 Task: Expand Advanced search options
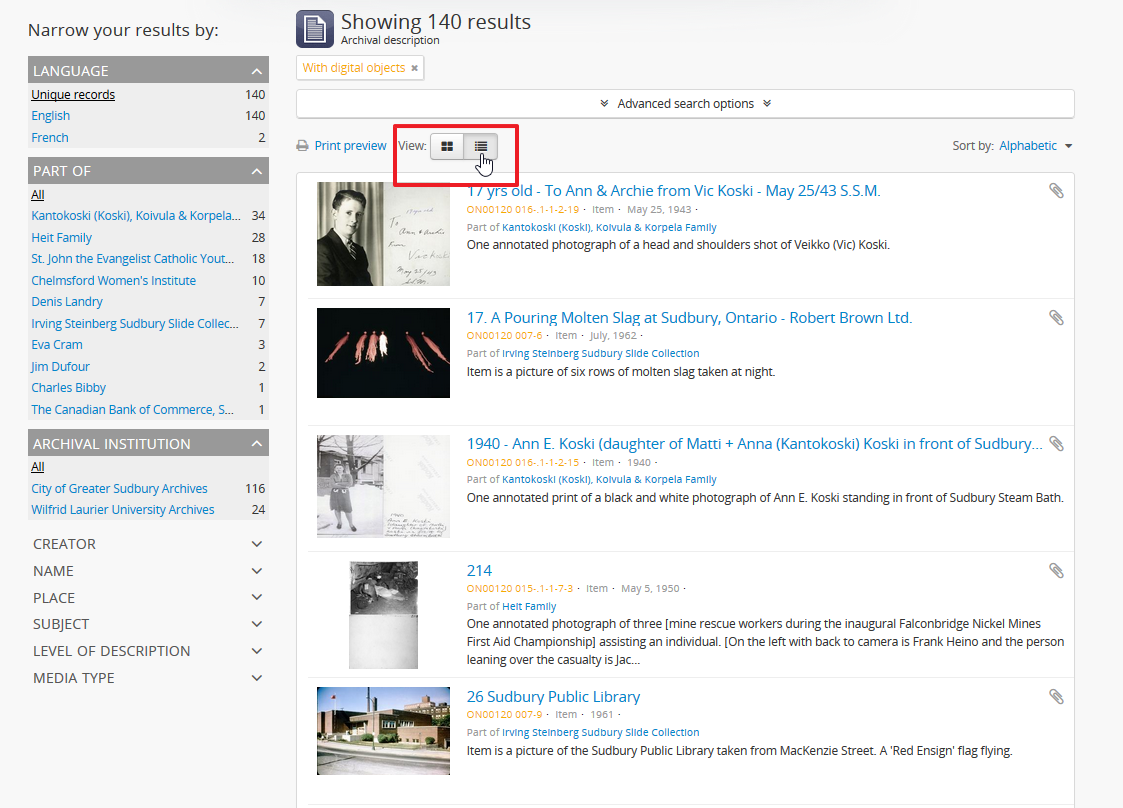pyautogui.click(x=685, y=104)
